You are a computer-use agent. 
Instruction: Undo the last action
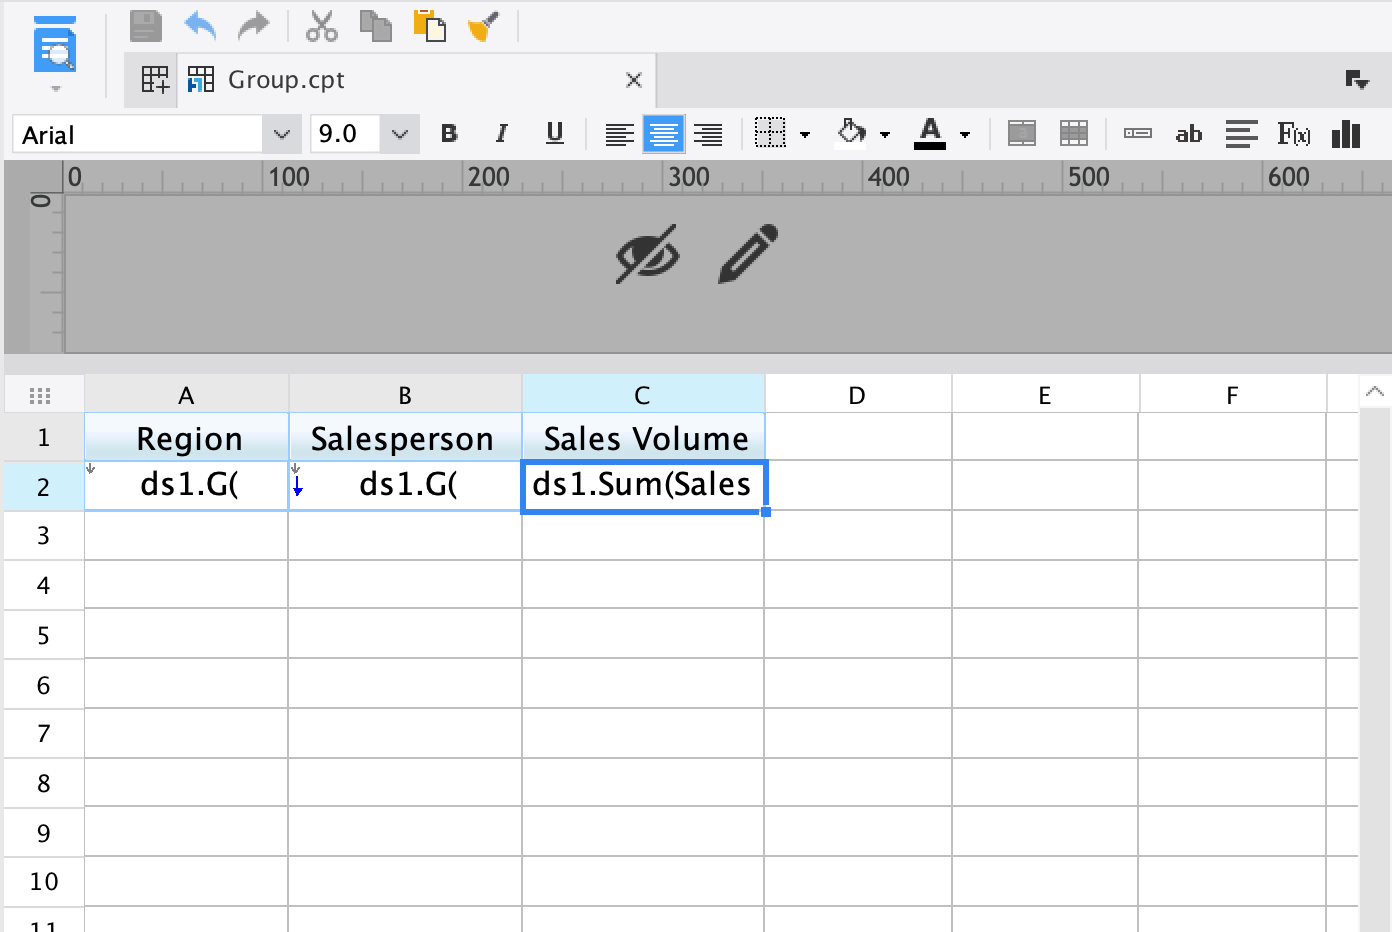(x=199, y=26)
